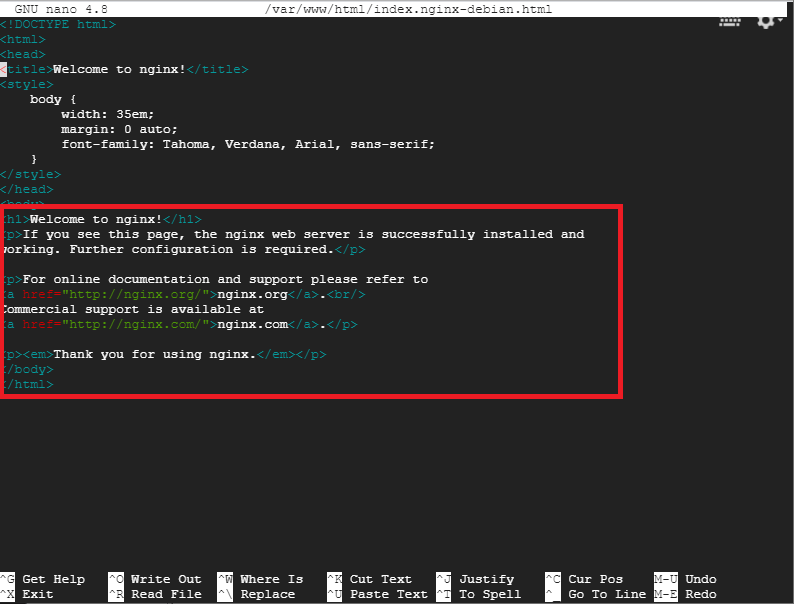Click the Undo shortcut label
The height and width of the screenshot is (604, 794).
[x=700, y=579]
